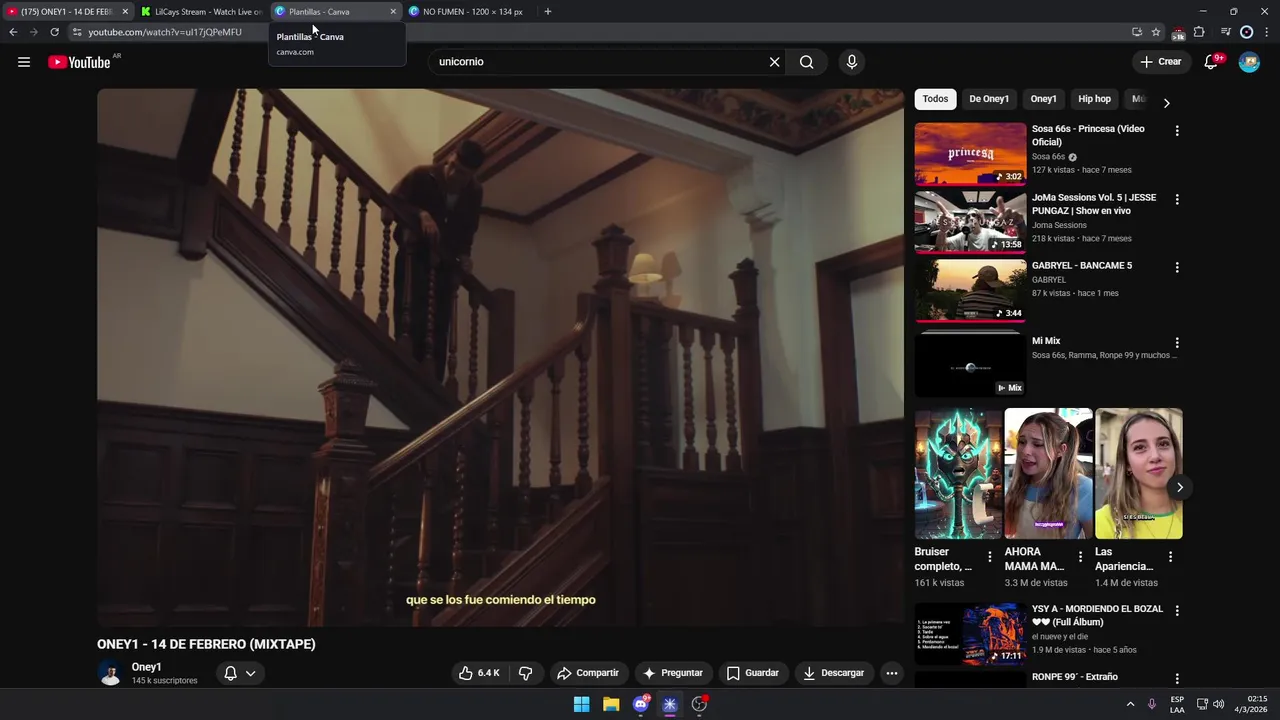
Task: Open the taskbar volume control
Action: tap(1218, 704)
